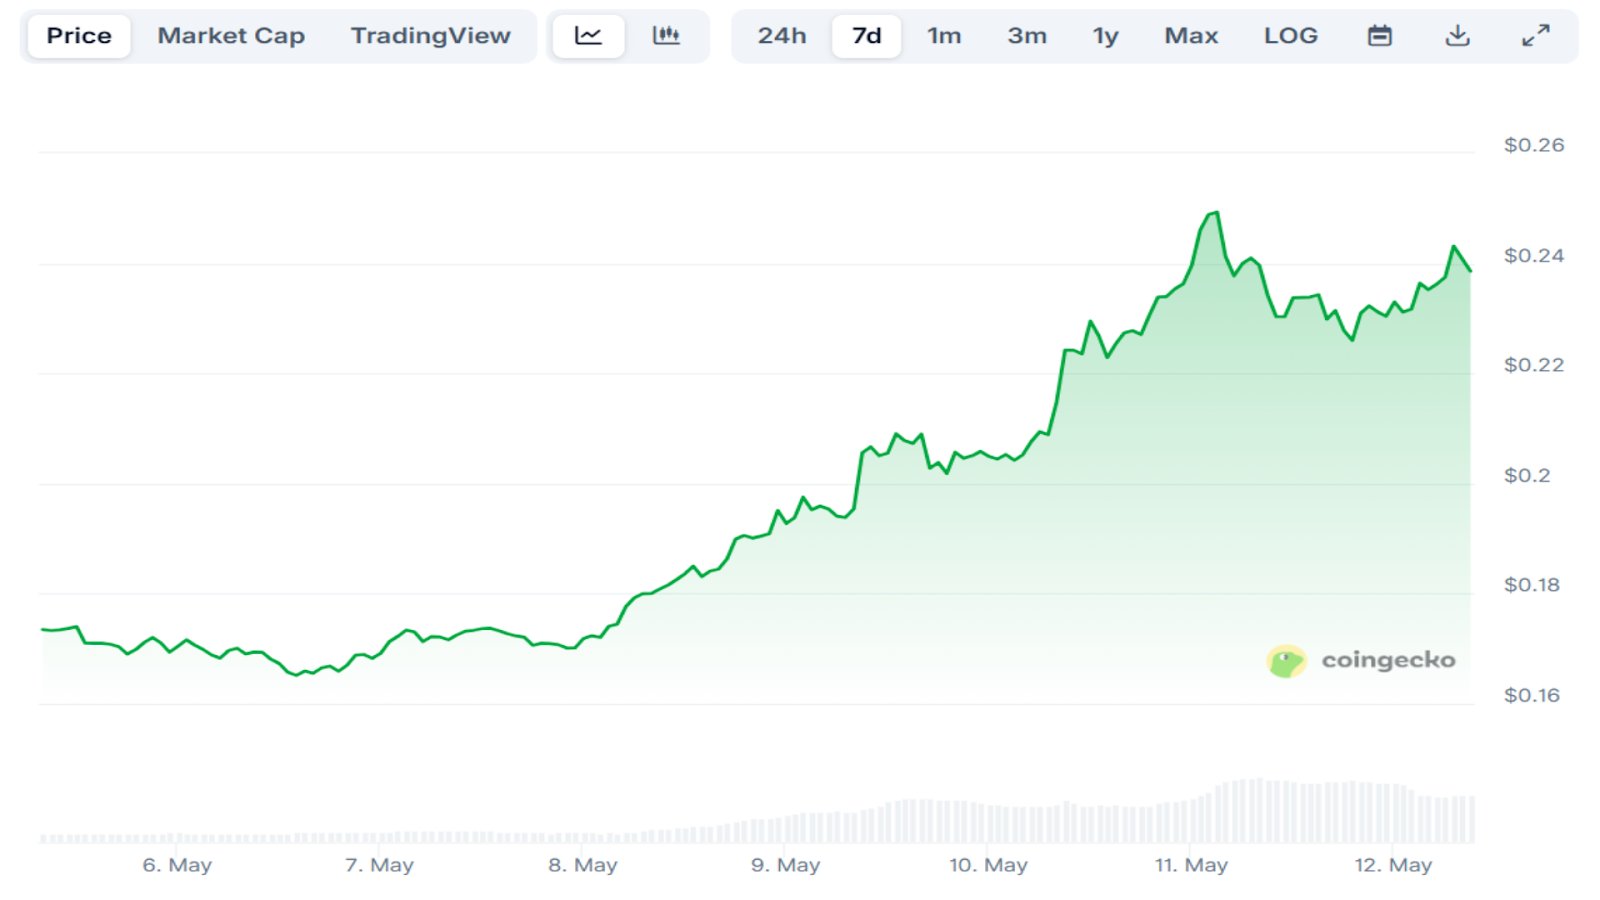Choose the Max time range

coord(1191,36)
